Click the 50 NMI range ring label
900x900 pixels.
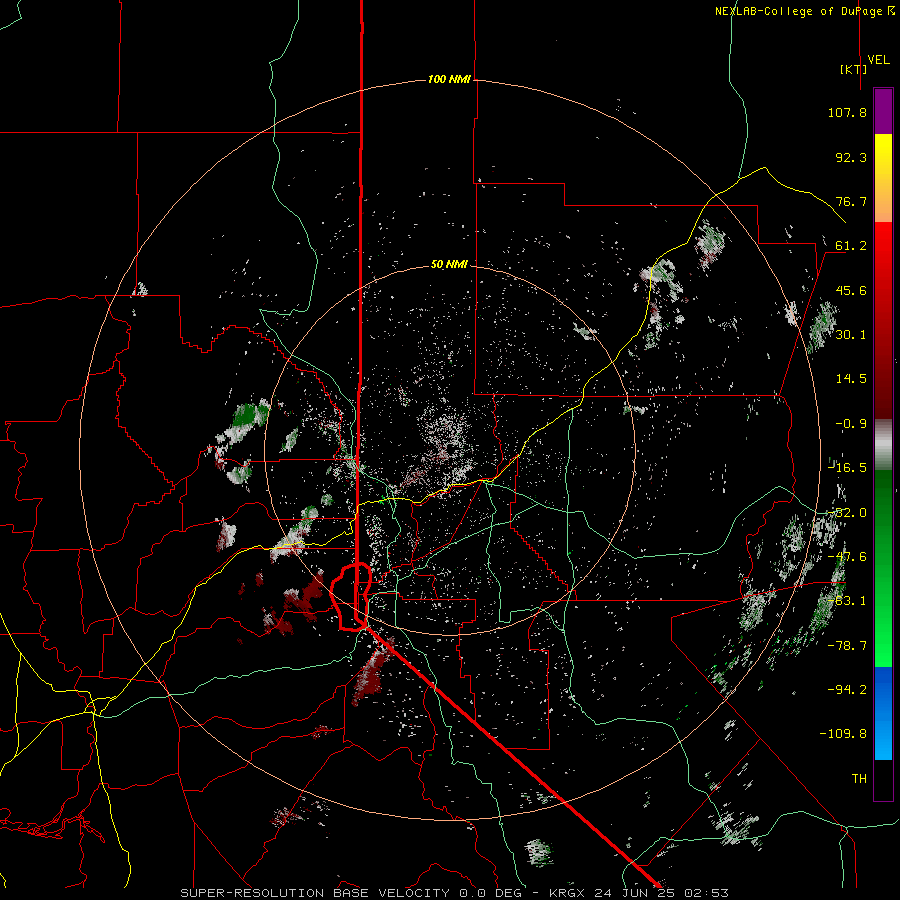pos(449,265)
